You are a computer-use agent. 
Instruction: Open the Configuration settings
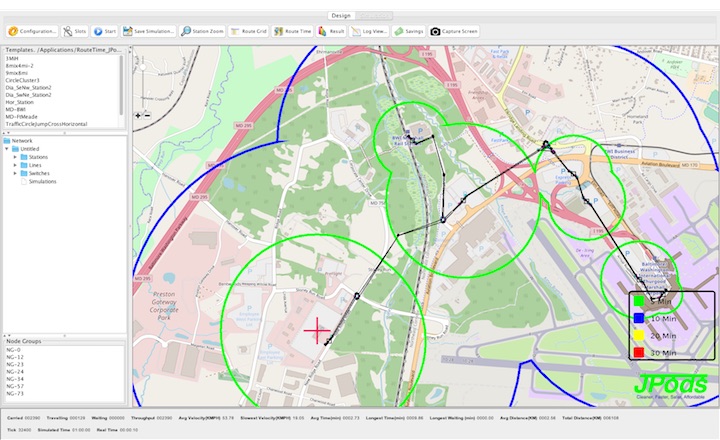pyautogui.click(x=32, y=31)
